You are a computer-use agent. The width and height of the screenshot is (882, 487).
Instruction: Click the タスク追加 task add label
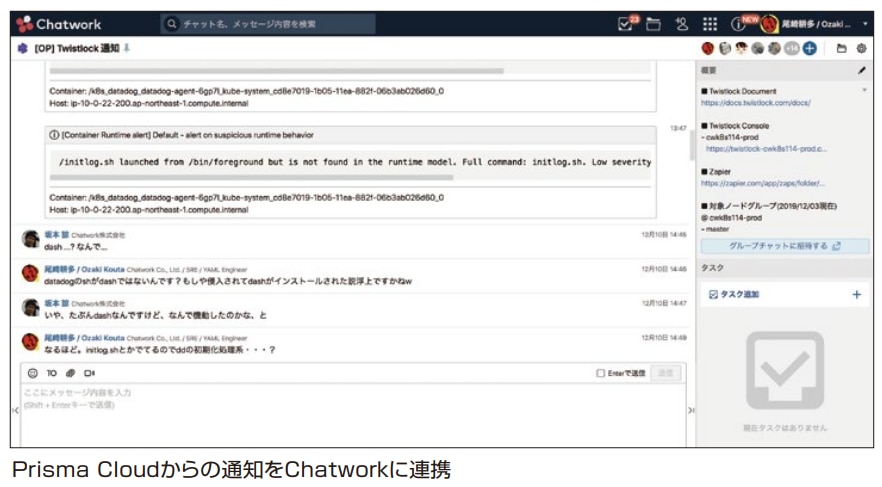click(739, 294)
